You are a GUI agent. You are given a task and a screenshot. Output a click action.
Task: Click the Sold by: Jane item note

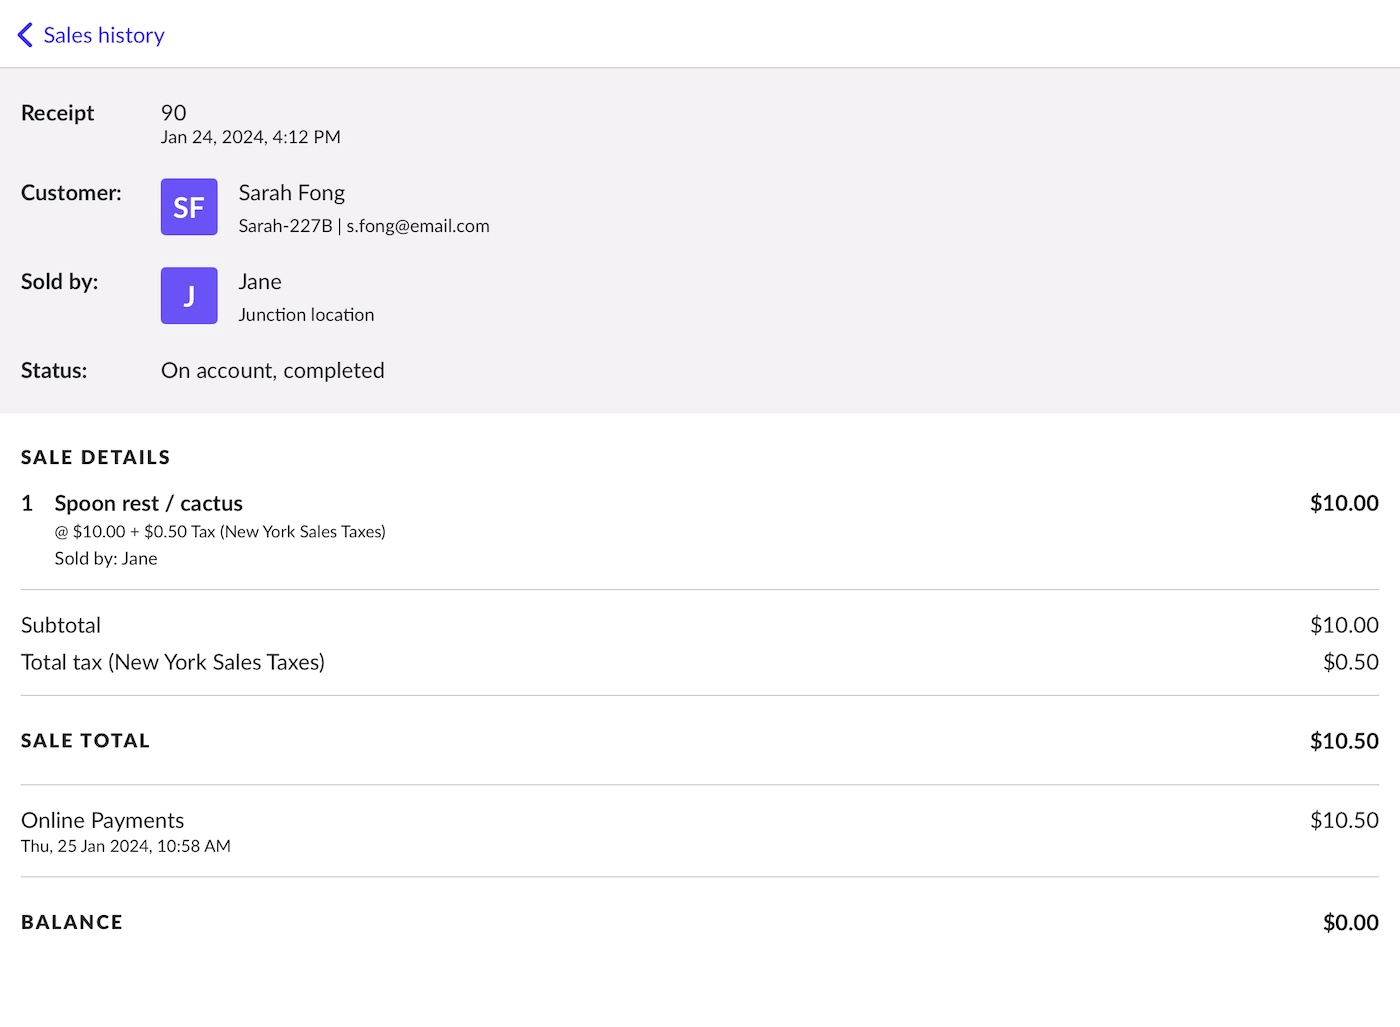pyautogui.click(x=106, y=559)
